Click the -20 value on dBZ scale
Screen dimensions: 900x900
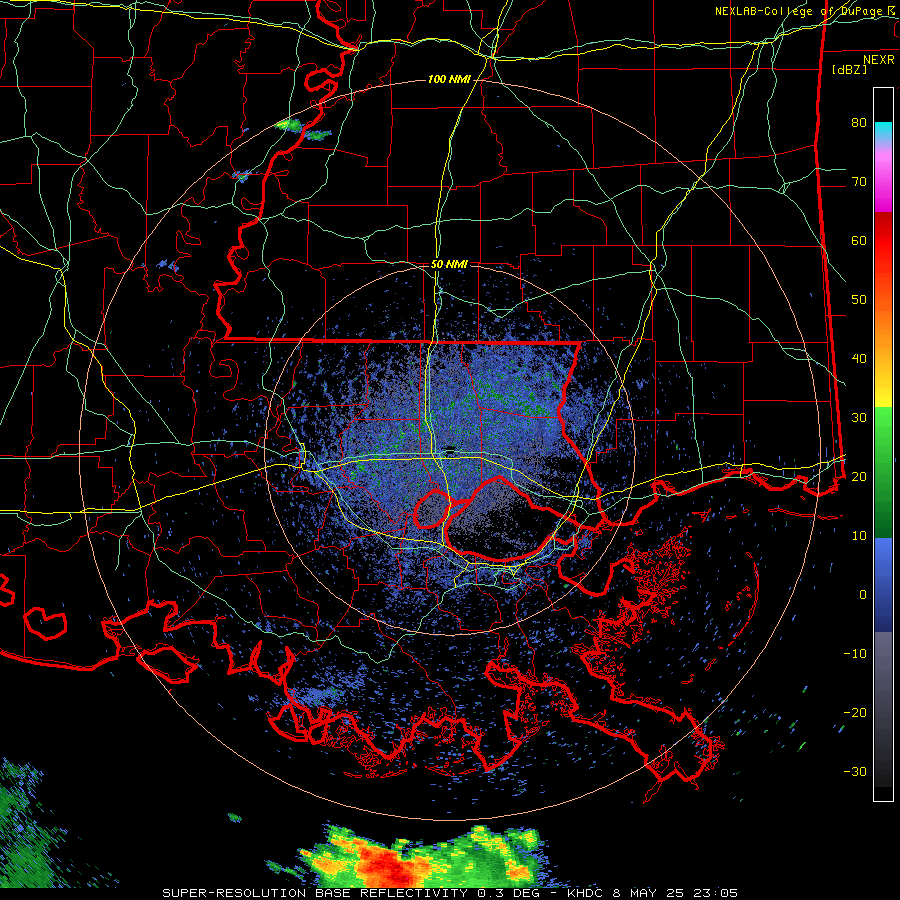click(855, 712)
